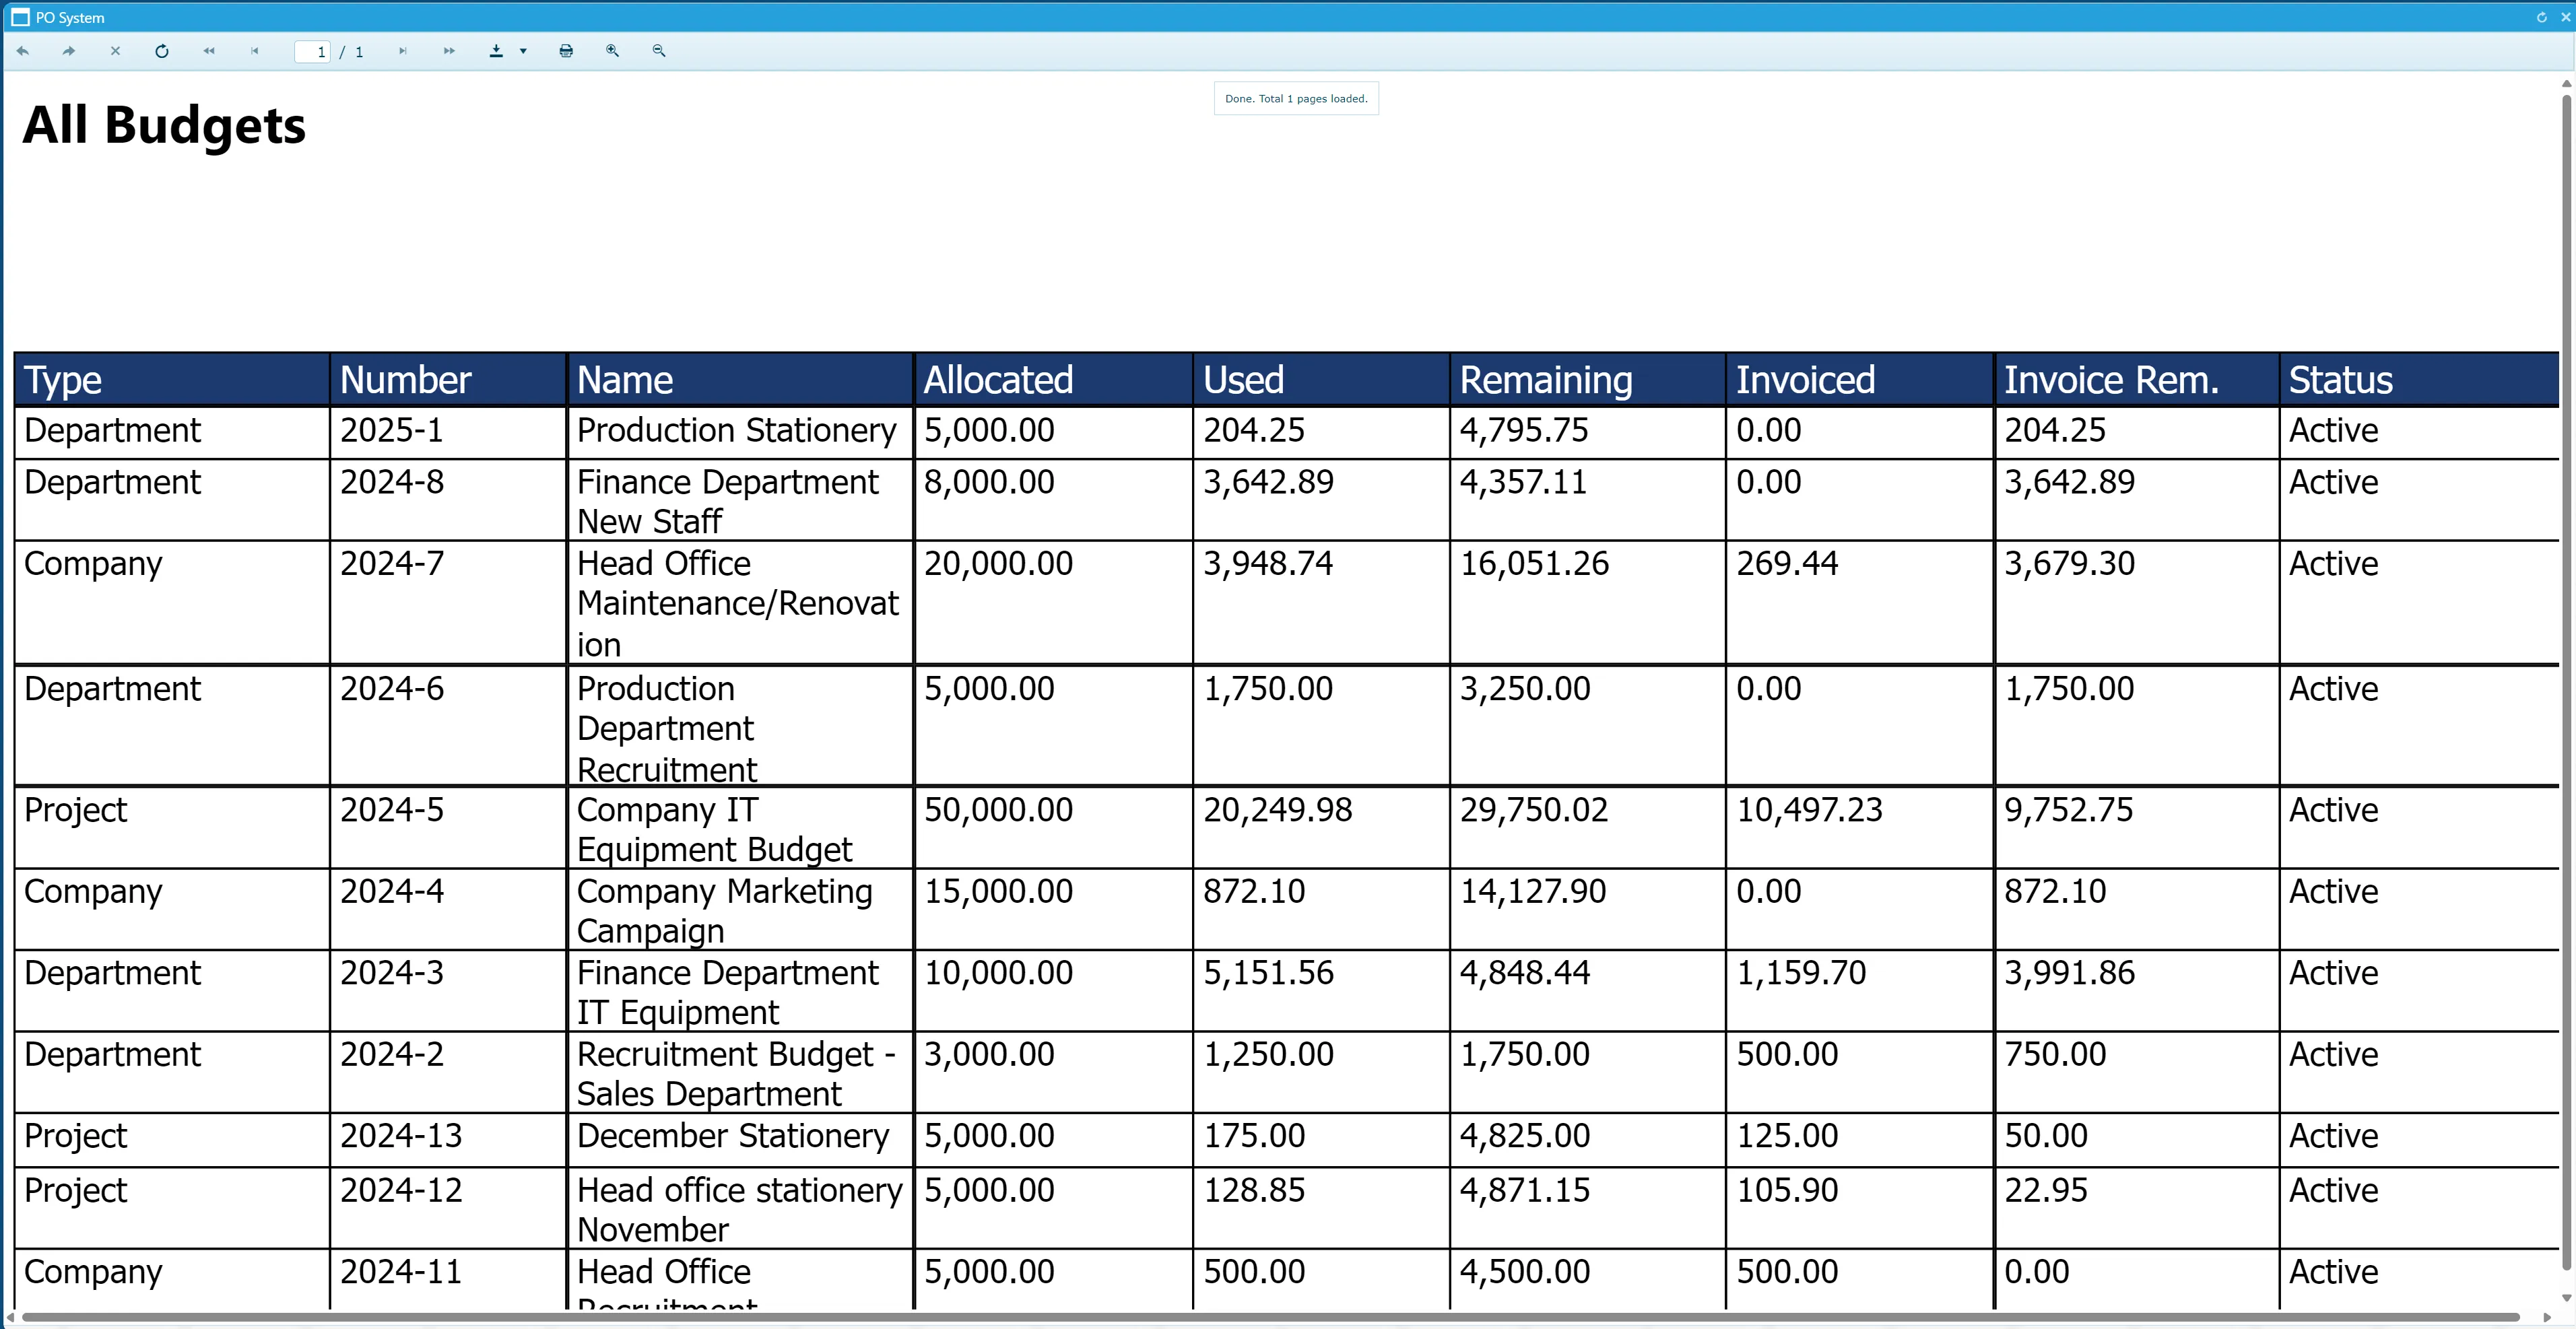Zoom out with the magnifier minus icon
2576x1329 pixels.
(659, 51)
